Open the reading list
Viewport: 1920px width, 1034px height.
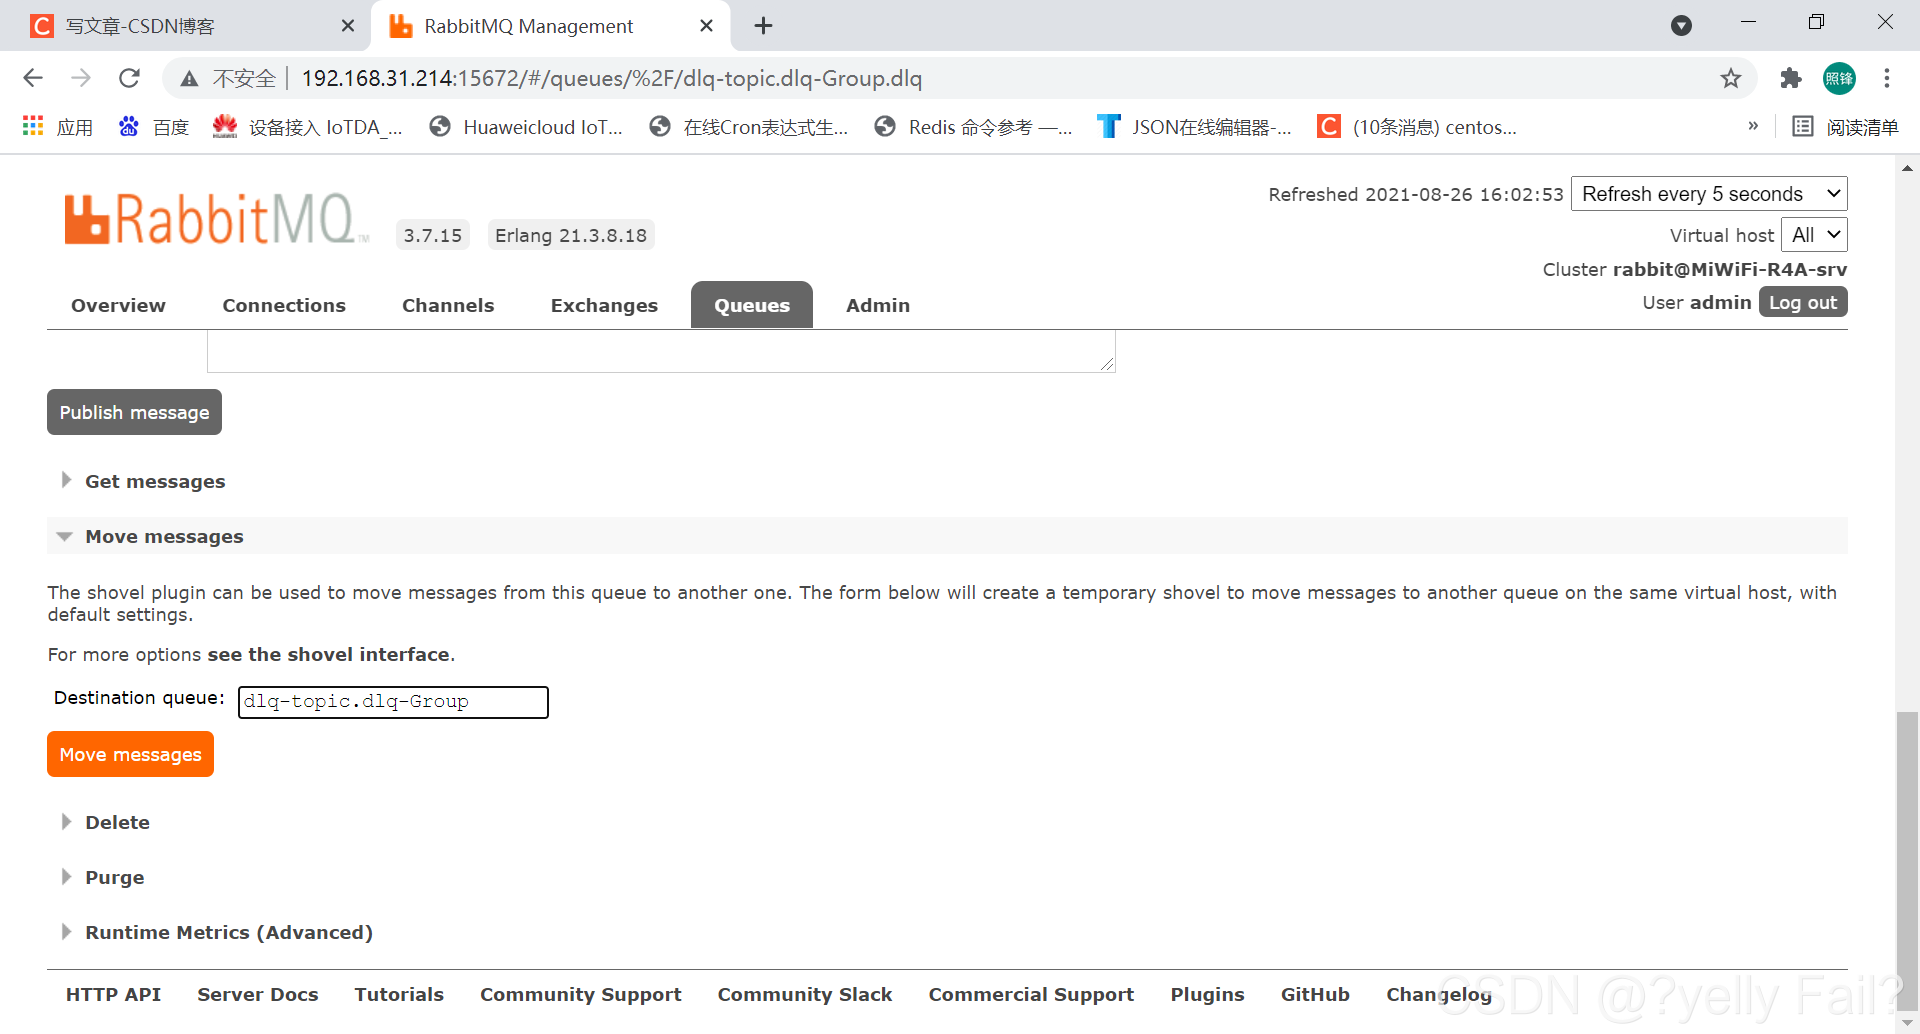point(1845,127)
